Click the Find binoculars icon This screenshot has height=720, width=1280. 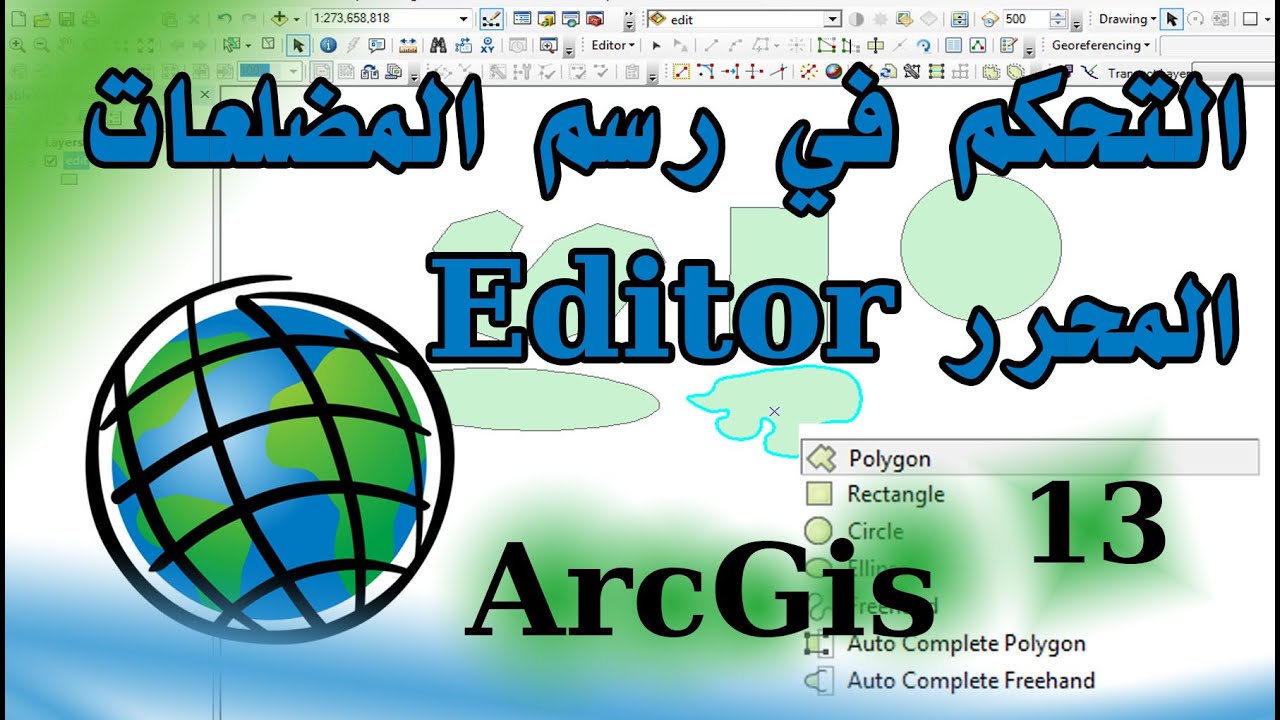(x=438, y=45)
